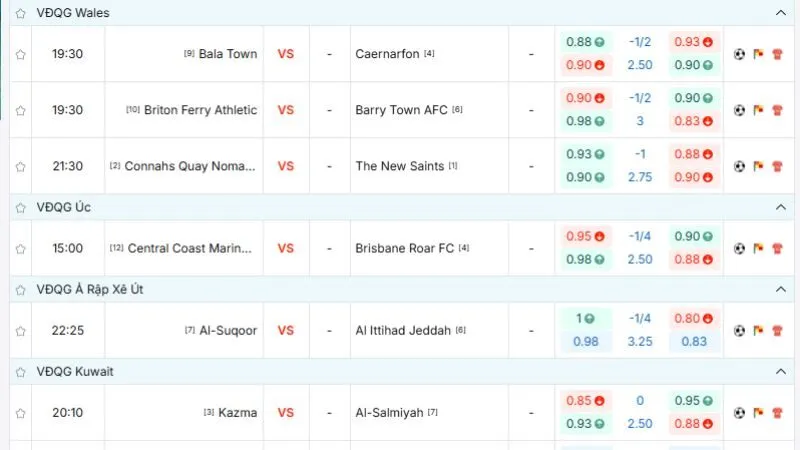Click the corner flag icon for Briton Ferry Athletic match

[757, 110]
